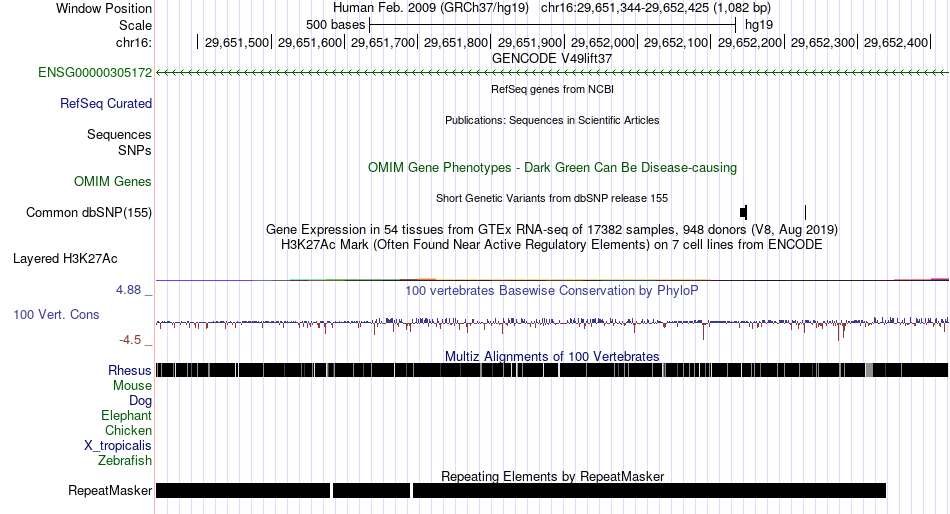Click the chr16:29,651,344-29,652,425 window position text
The image size is (950, 514).
pyautogui.click(x=656, y=8)
